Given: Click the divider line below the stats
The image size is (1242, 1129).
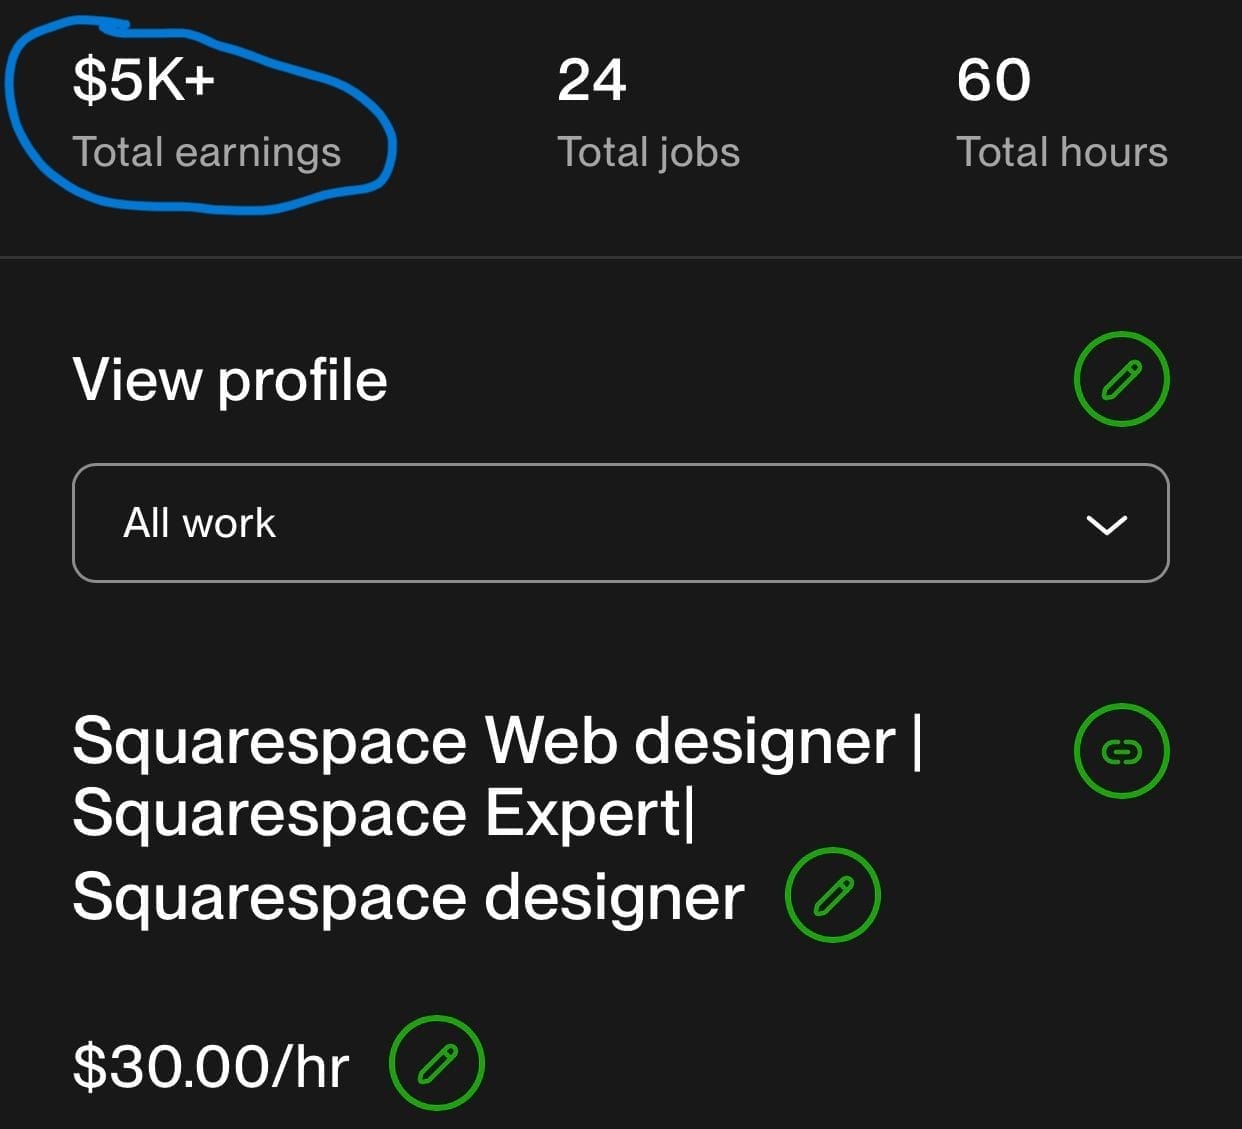Looking at the screenshot, I should 620,257.
